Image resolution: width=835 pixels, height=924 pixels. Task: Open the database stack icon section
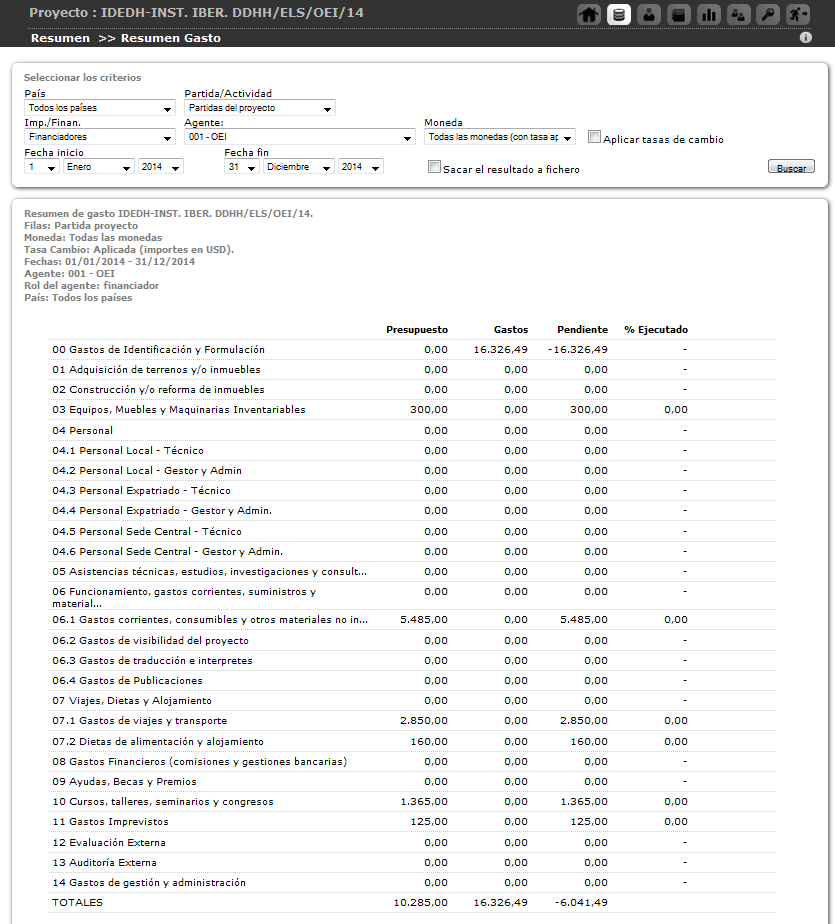coord(619,15)
